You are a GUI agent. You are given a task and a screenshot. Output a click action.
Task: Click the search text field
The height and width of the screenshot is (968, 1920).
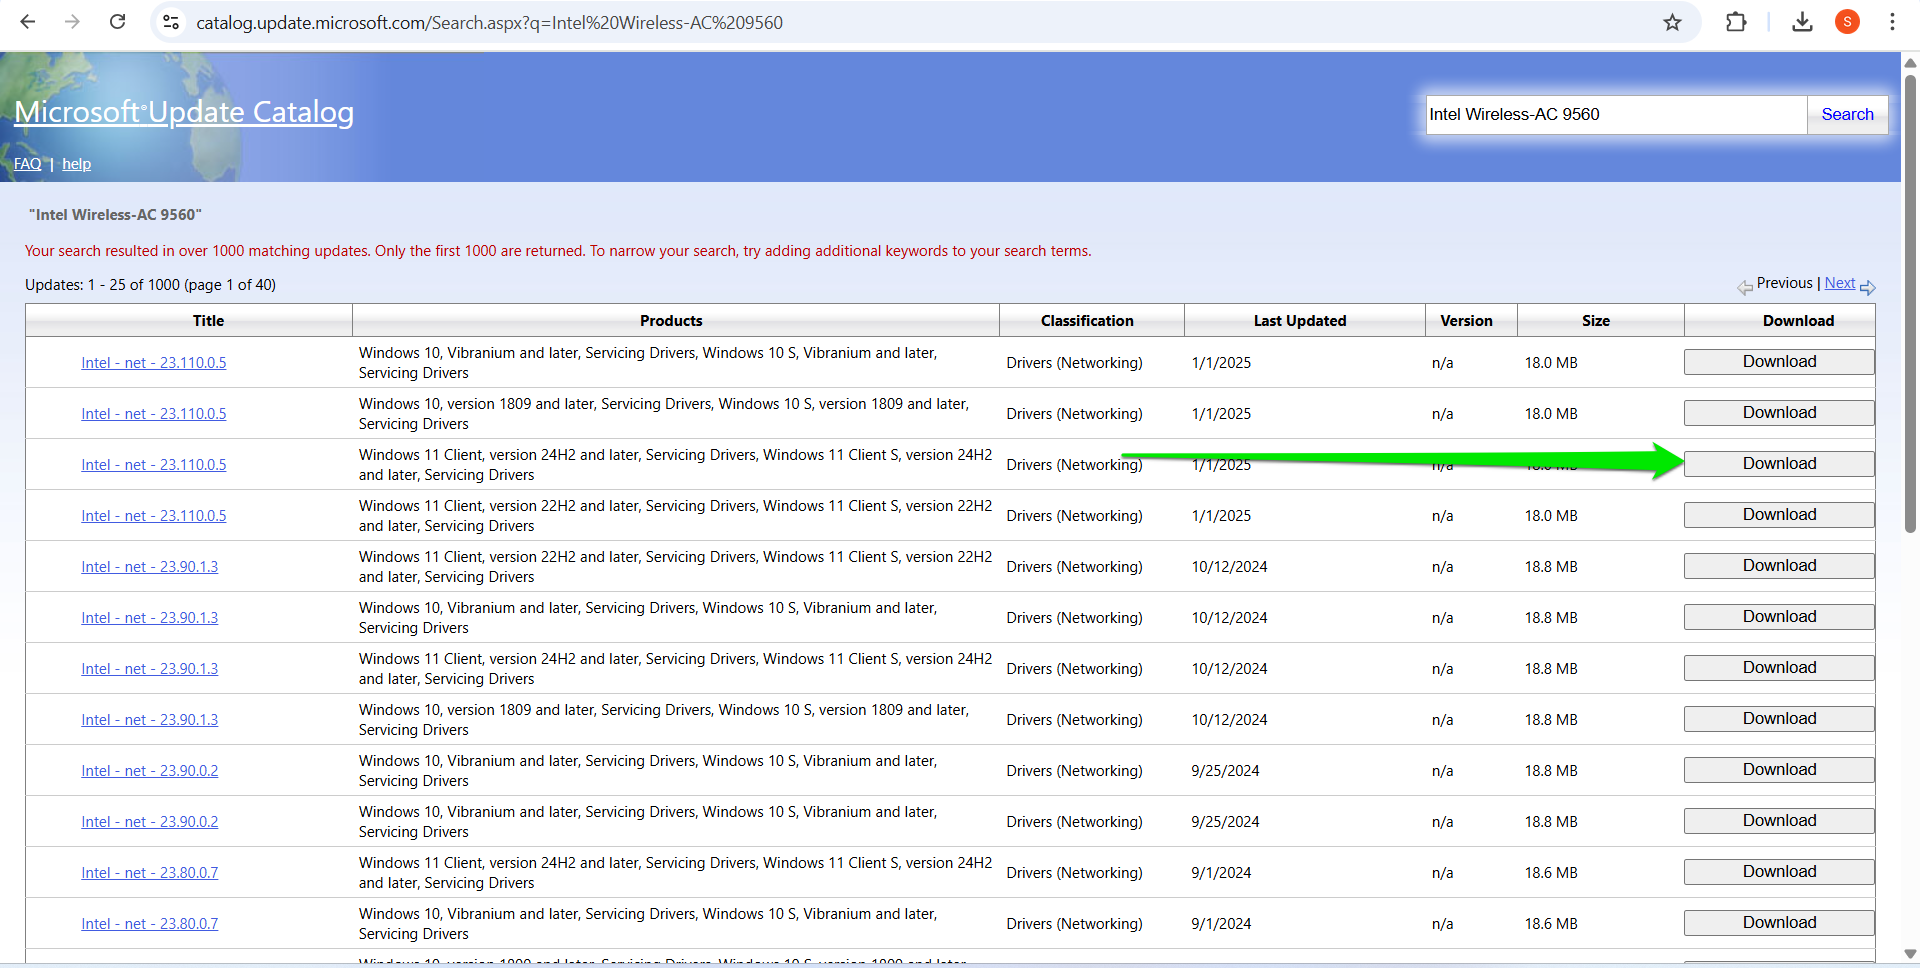[1615, 115]
